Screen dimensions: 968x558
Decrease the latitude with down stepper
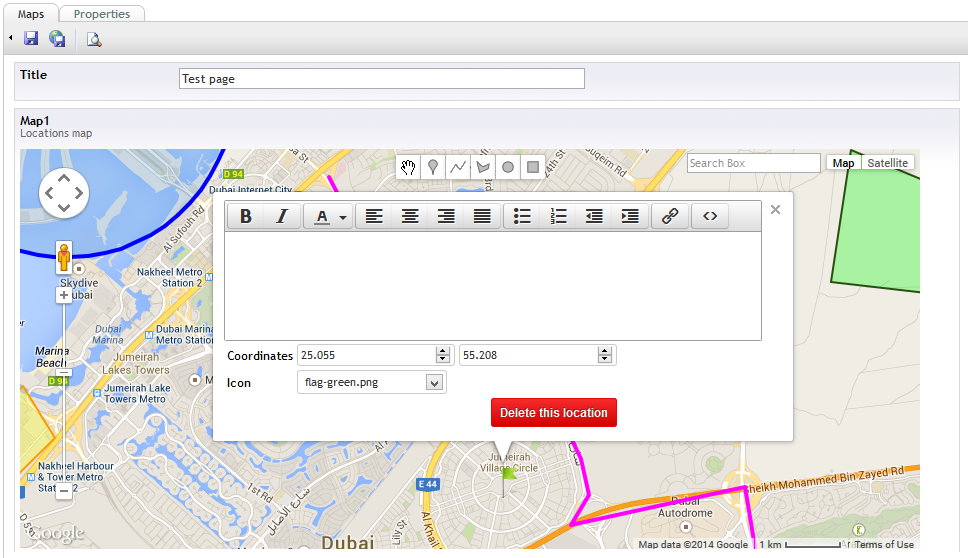pos(442,359)
